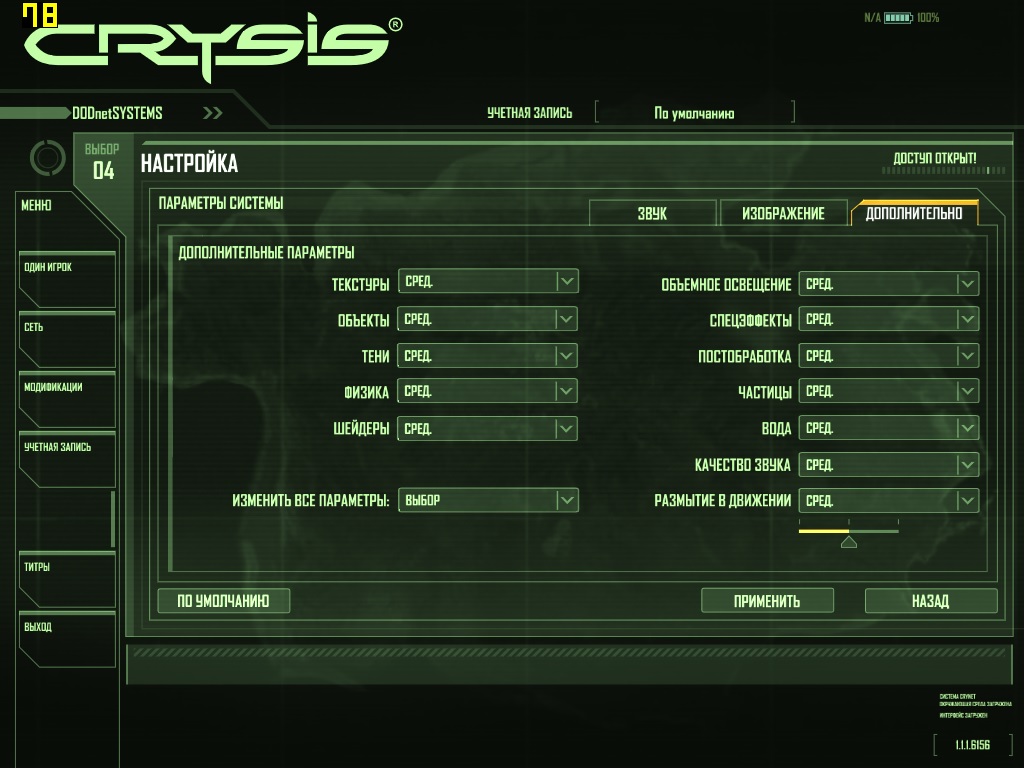Open the ПОСТОБРАБОТКА quality dropdown
This screenshot has width=1026, height=774.
[x=889, y=356]
